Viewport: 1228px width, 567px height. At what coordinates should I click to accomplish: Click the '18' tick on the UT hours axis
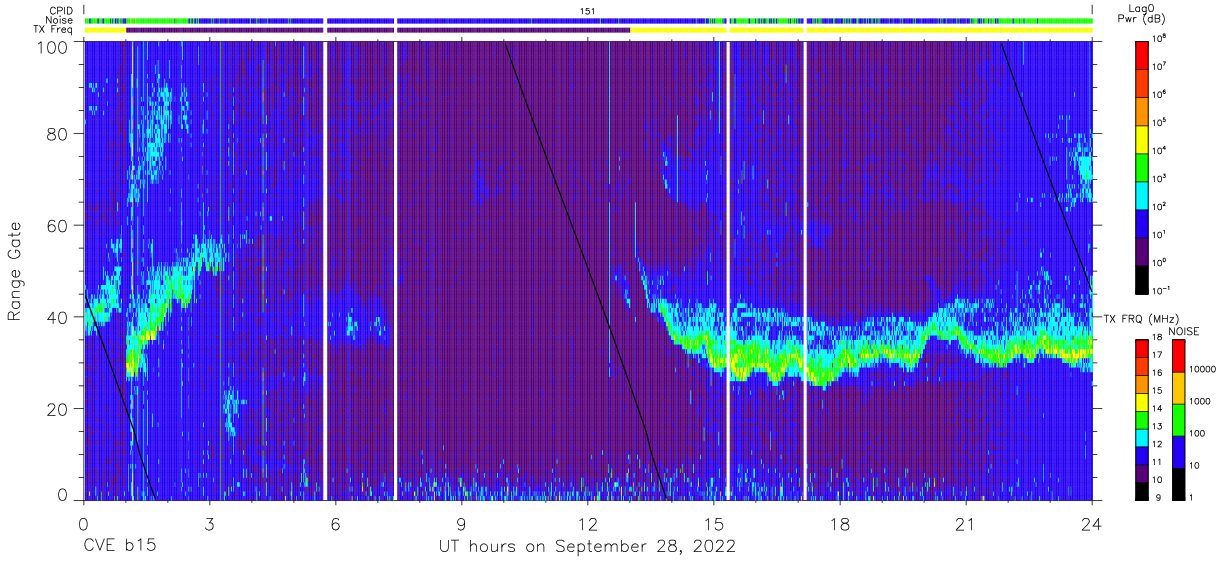[x=840, y=523]
